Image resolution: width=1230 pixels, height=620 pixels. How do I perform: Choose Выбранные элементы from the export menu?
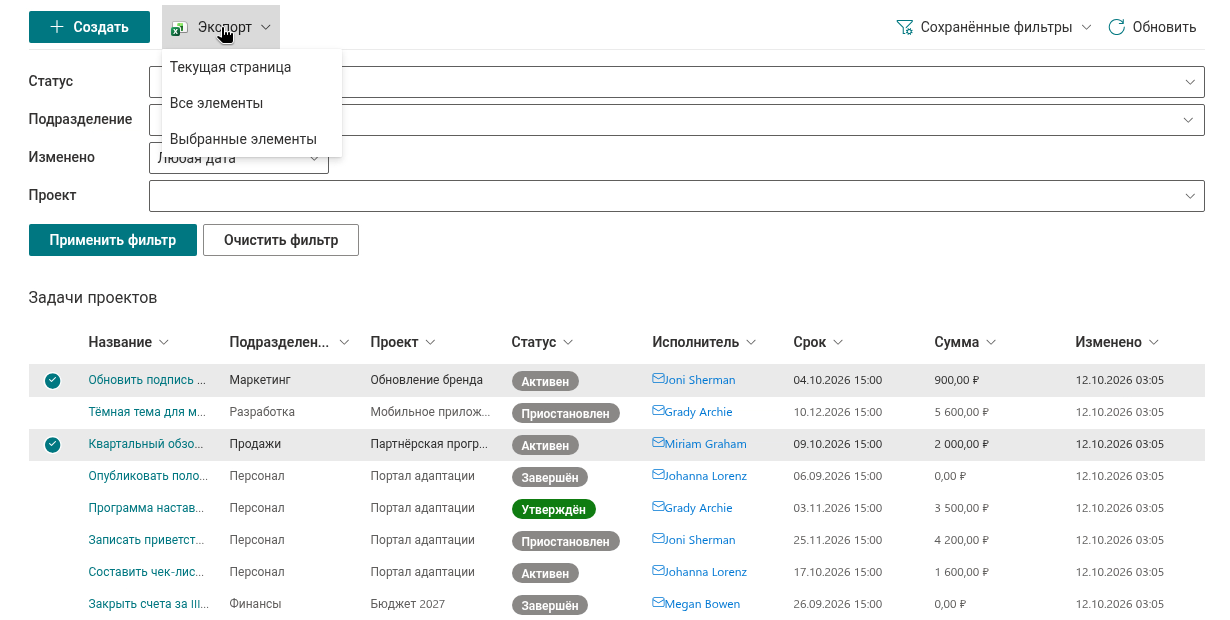(252, 139)
